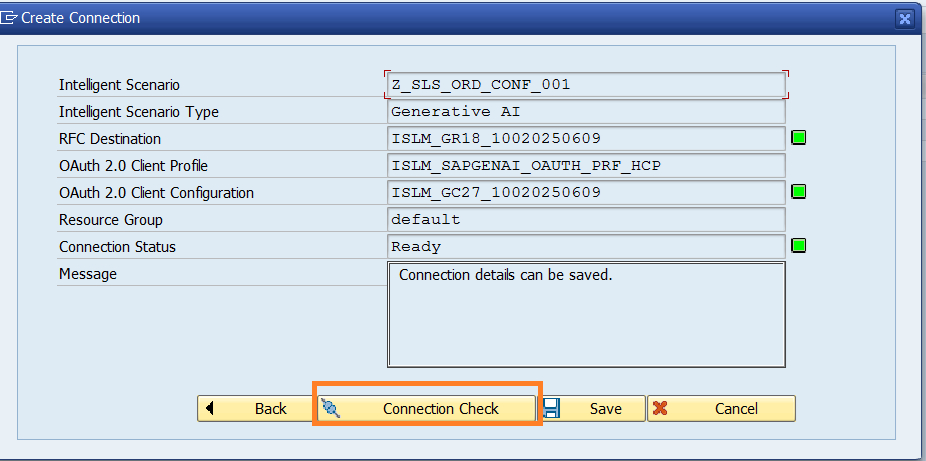This screenshot has width=926, height=461.
Task: Click the Connection Status field showing Ready
Action: click(585, 246)
